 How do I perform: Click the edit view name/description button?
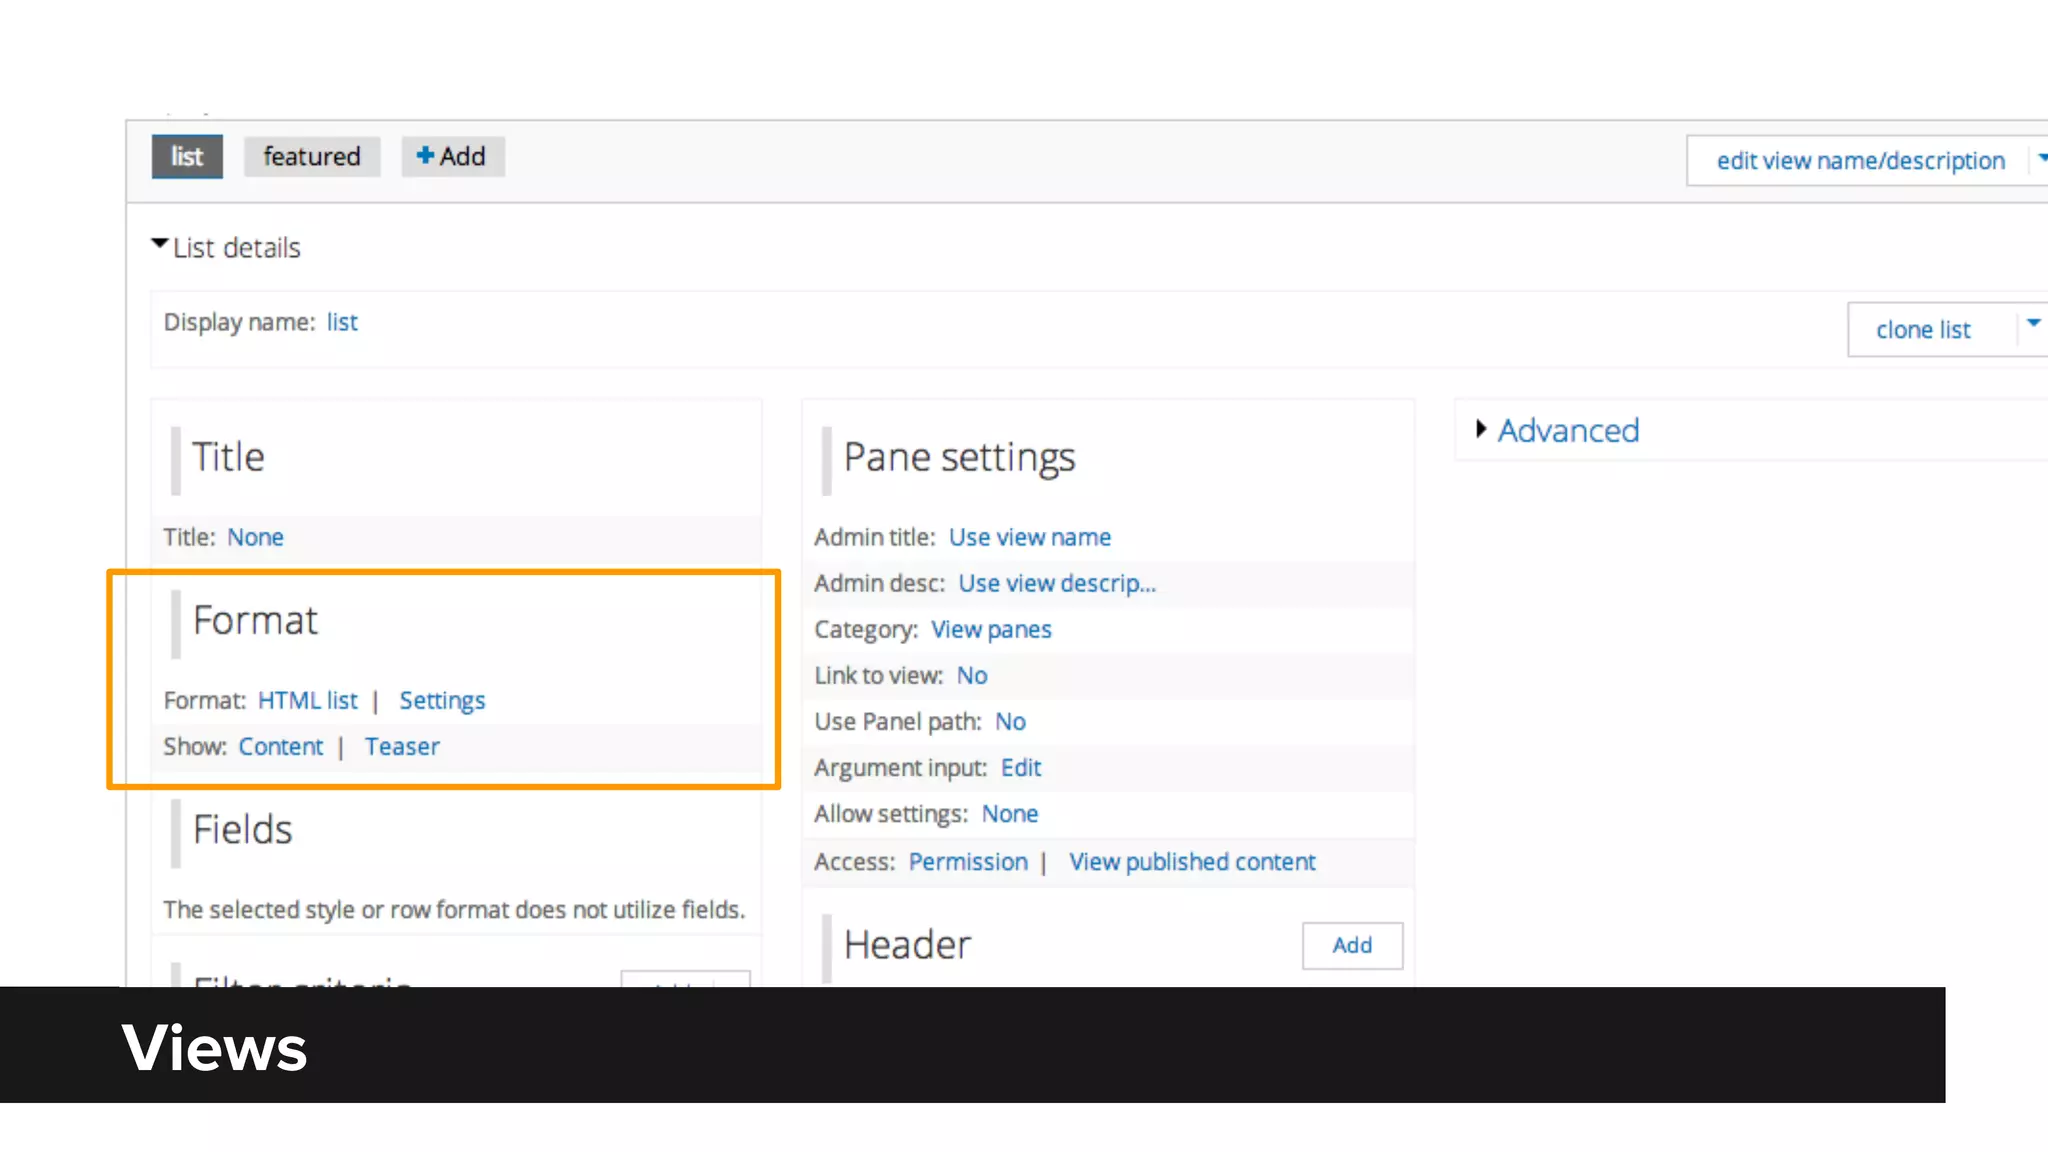point(1859,161)
